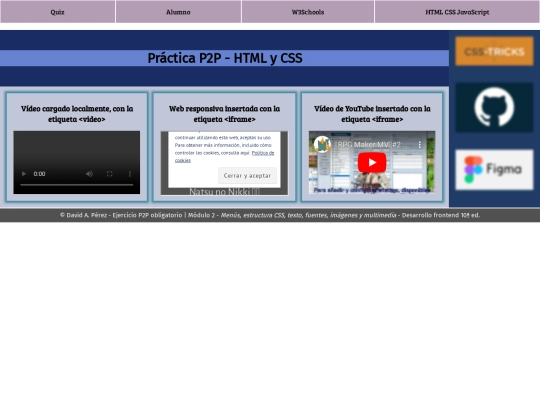540x405 pixels.
Task: Click the Vídeo de YouTube insertado heading
Action: click(x=372, y=114)
